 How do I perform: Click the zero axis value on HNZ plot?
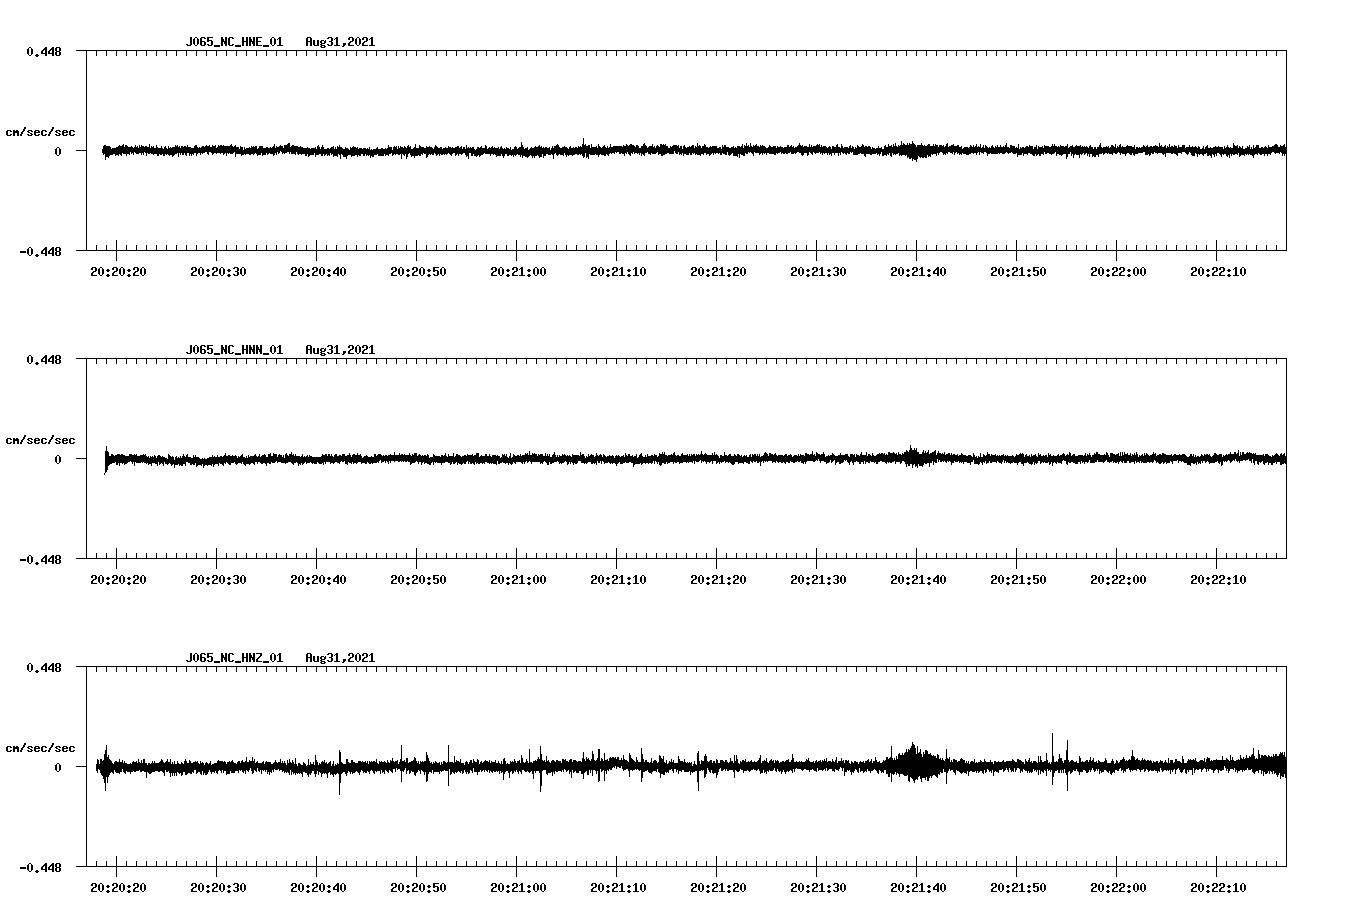click(58, 767)
